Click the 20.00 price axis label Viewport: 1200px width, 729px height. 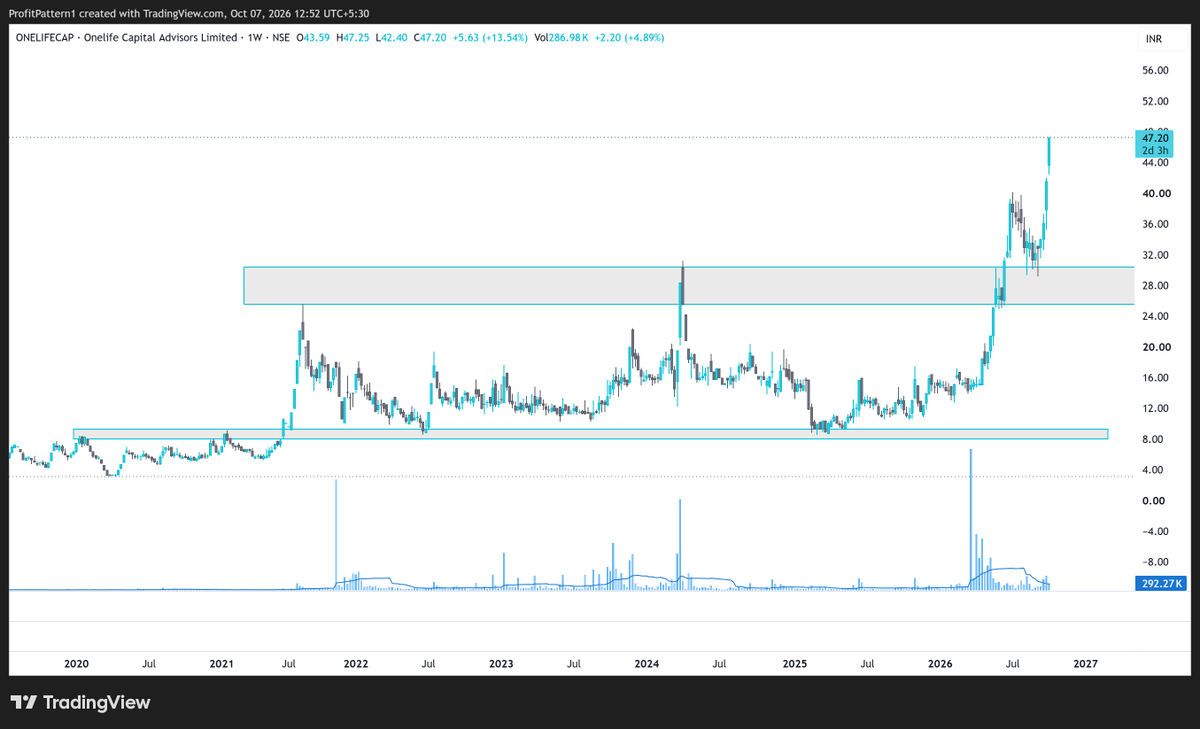click(1156, 347)
